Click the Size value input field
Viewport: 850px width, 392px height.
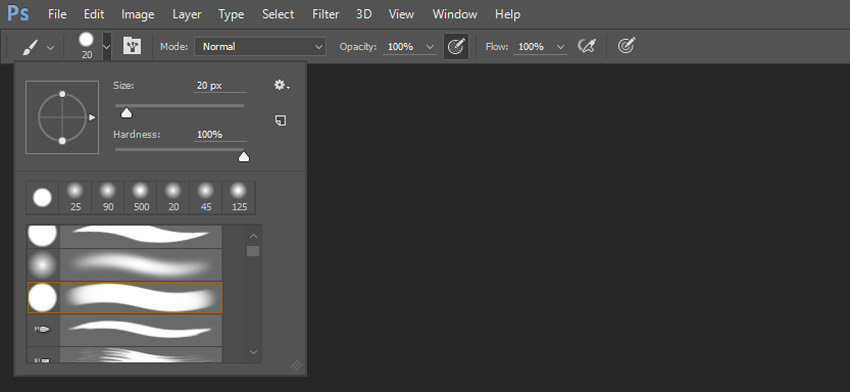220,86
